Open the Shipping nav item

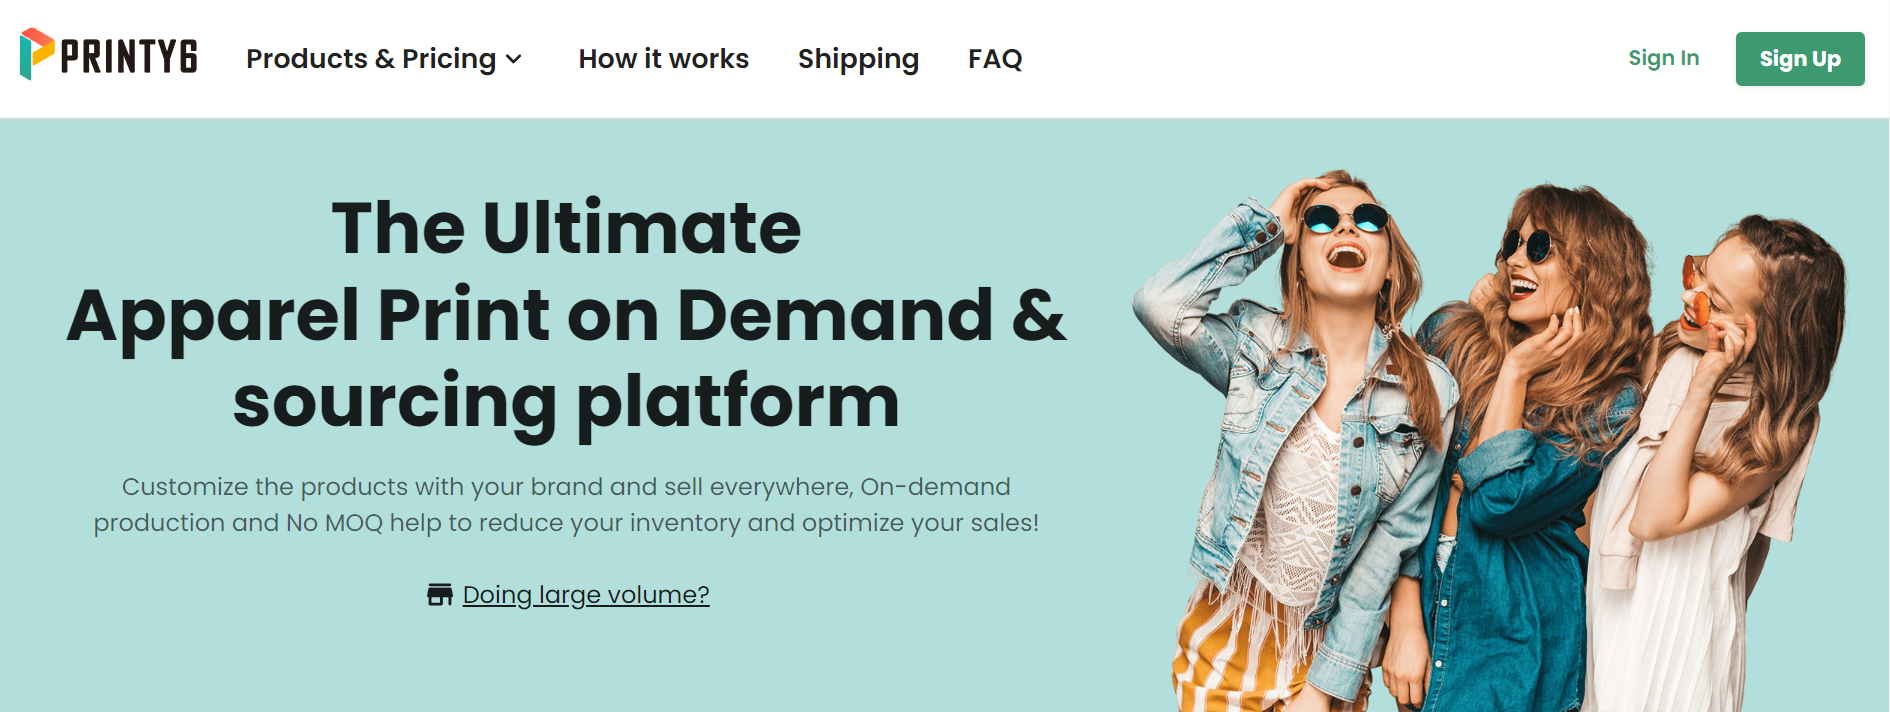tap(858, 59)
